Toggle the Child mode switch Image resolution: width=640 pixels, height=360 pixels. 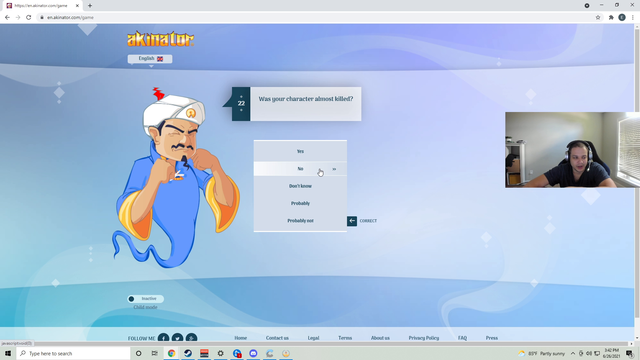pyautogui.click(x=145, y=299)
